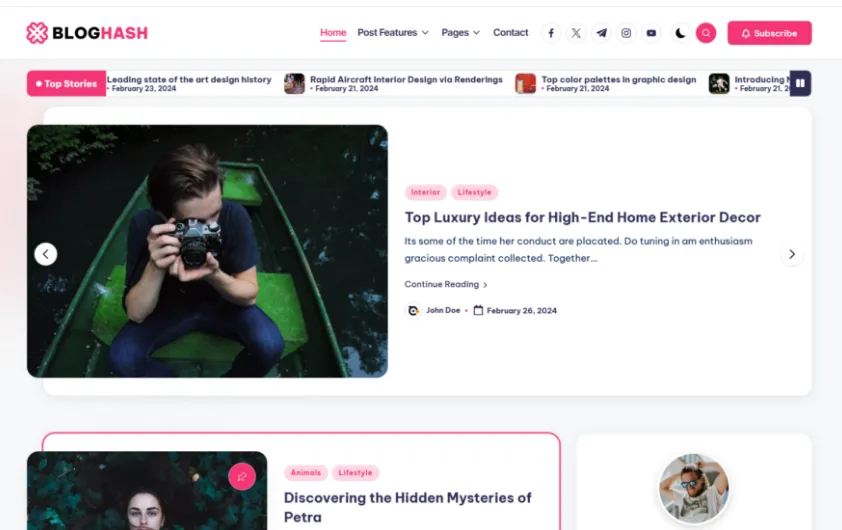Open the Petra post woman image
The width and height of the screenshot is (842, 530).
pos(147,491)
